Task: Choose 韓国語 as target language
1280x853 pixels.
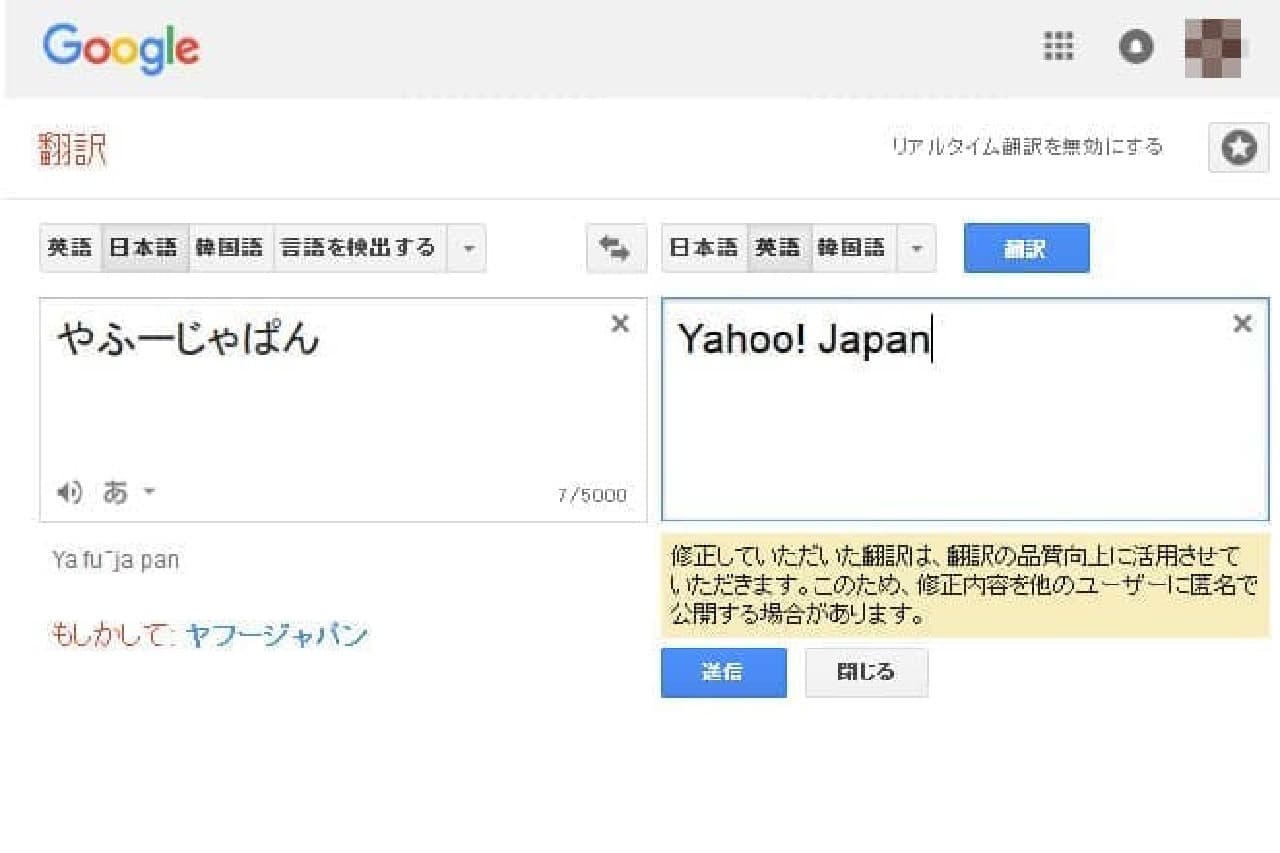Action: click(852, 248)
